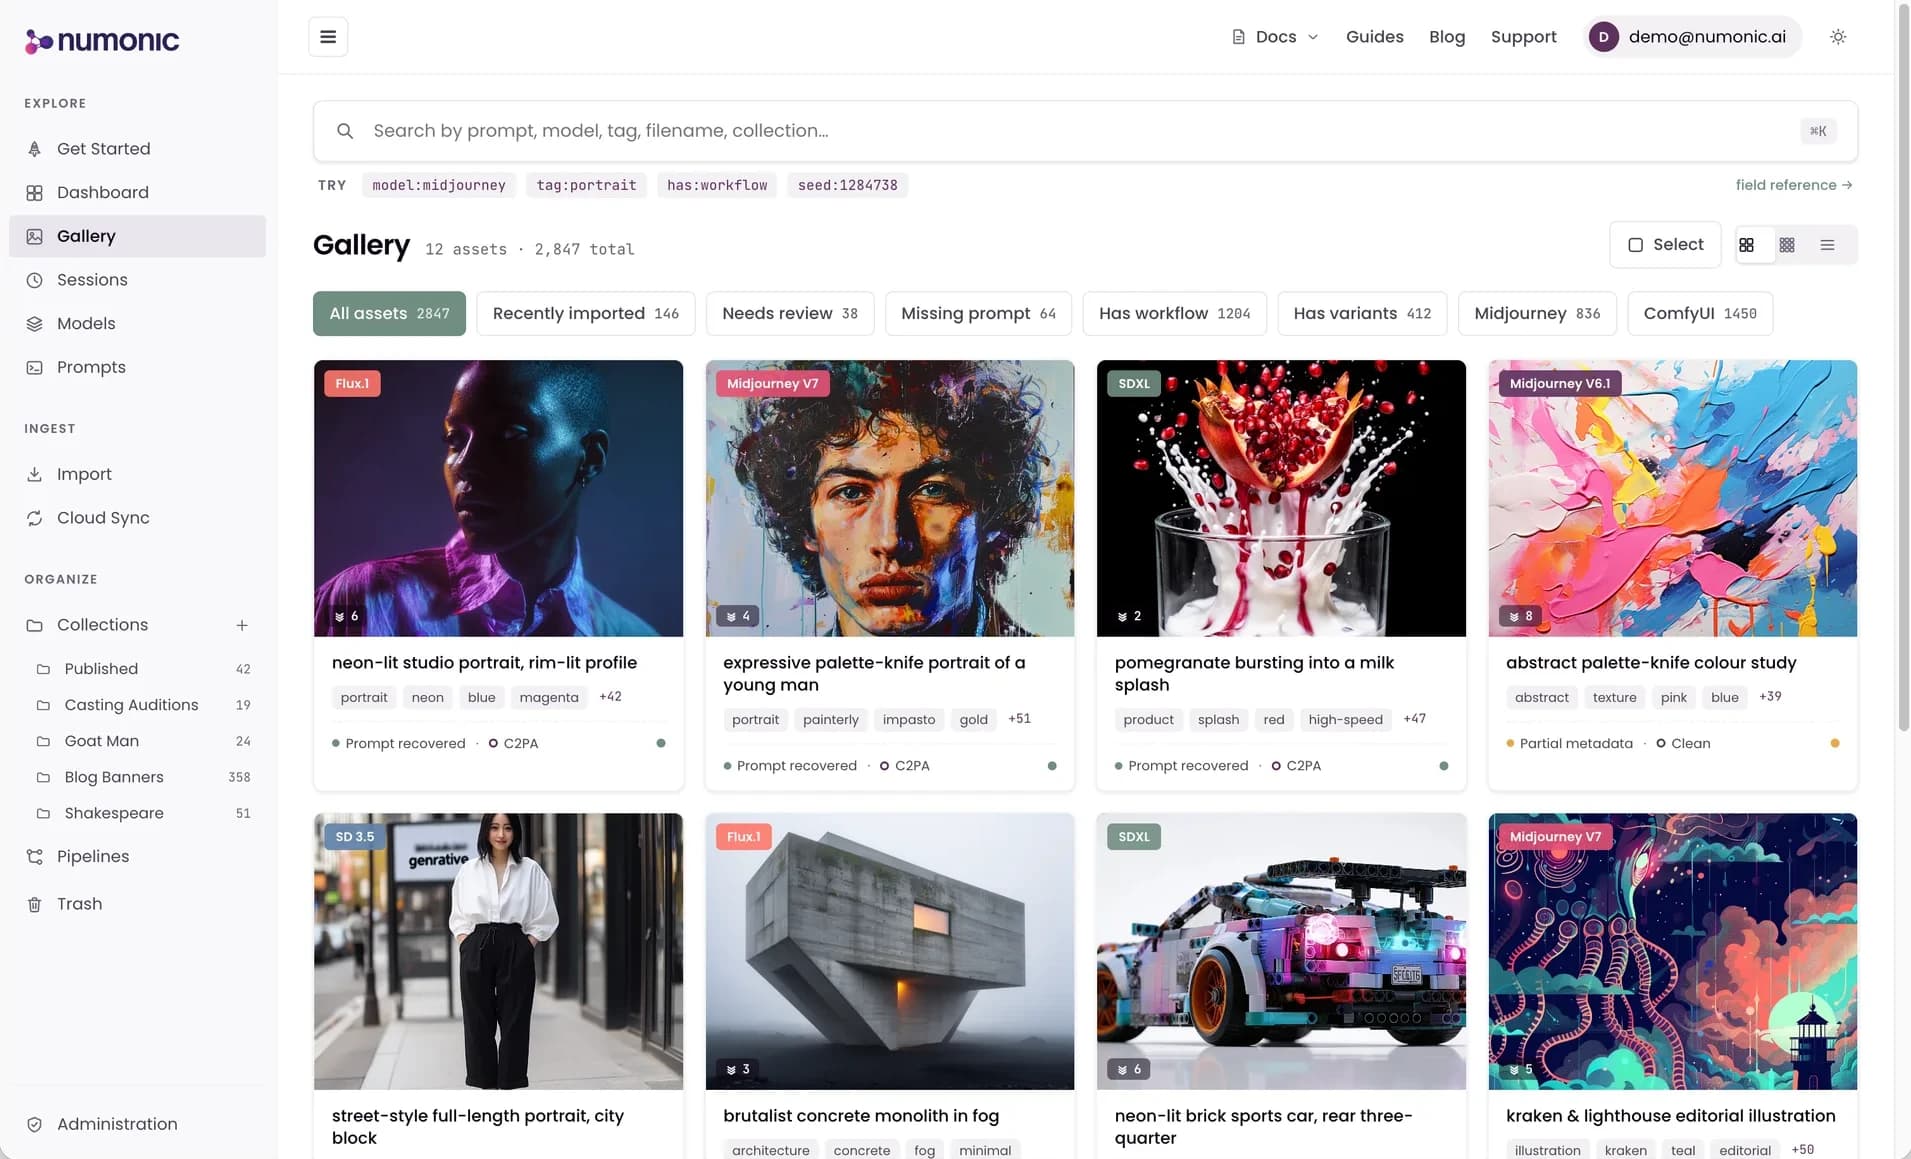
Task: Open the field reference link
Action: click(x=1794, y=185)
